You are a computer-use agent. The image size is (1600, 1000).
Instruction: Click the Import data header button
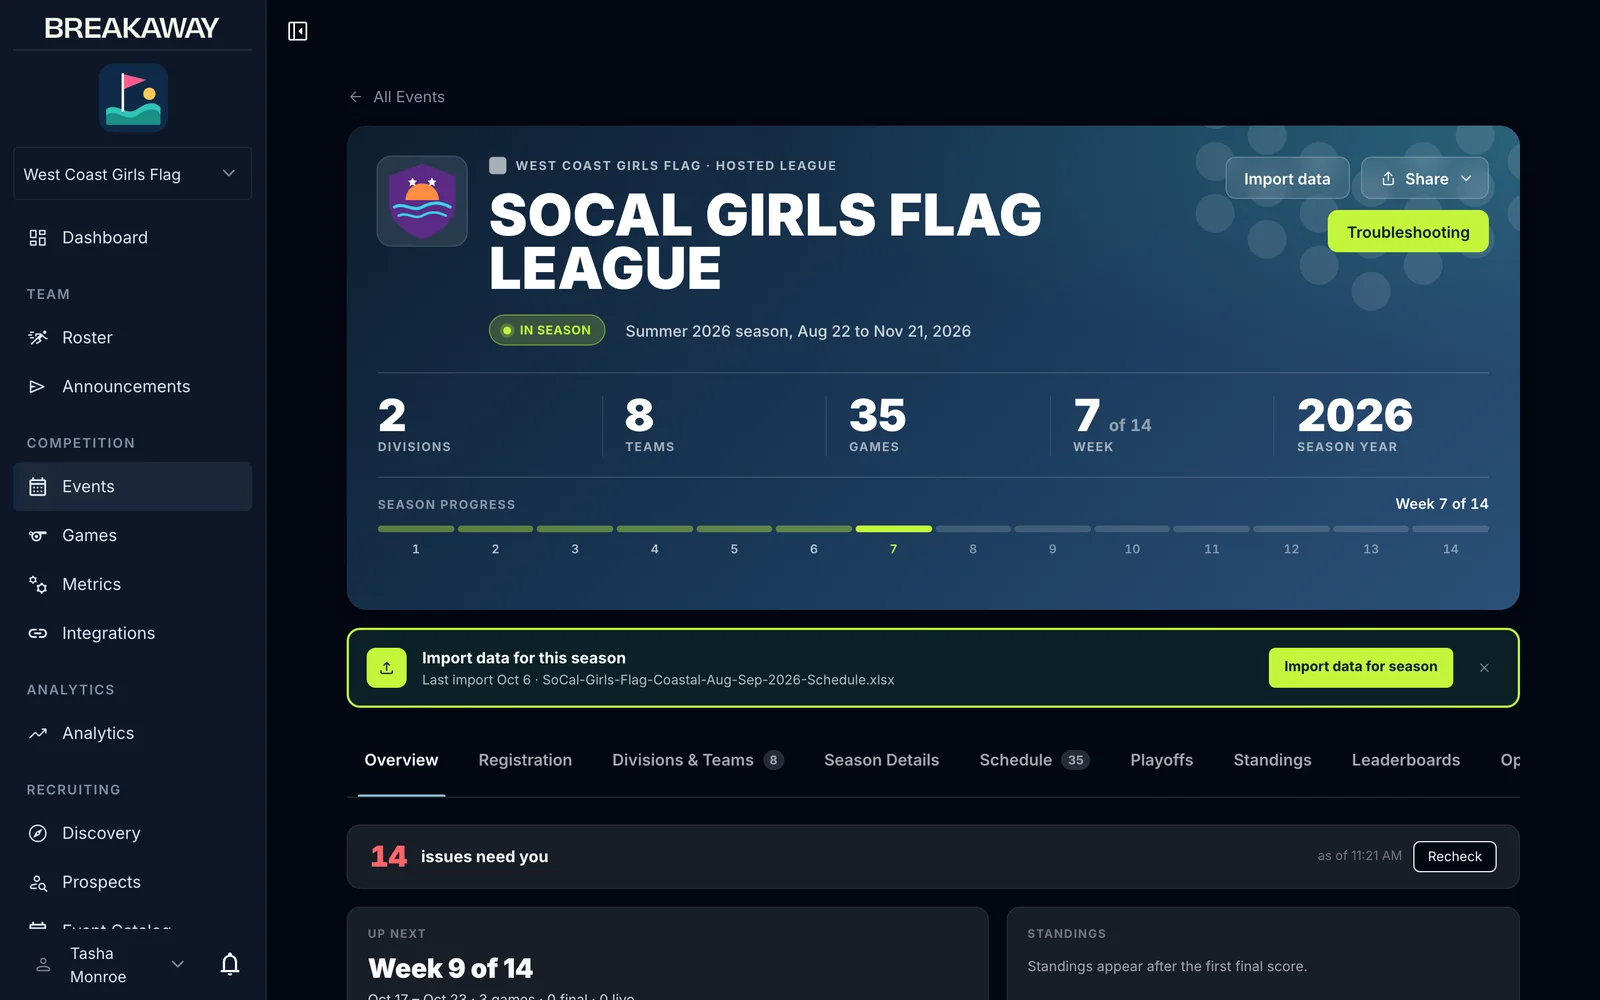1287,179
